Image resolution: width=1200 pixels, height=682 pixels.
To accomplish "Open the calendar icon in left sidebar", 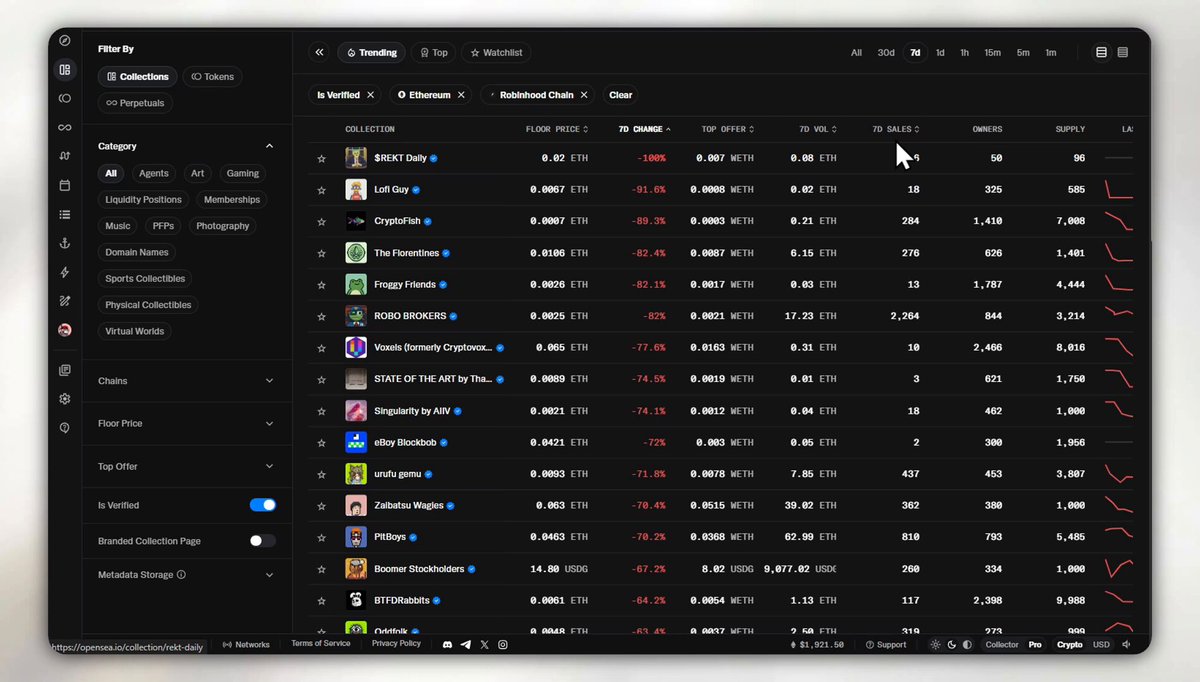I will pyautogui.click(x=65, y=185).
